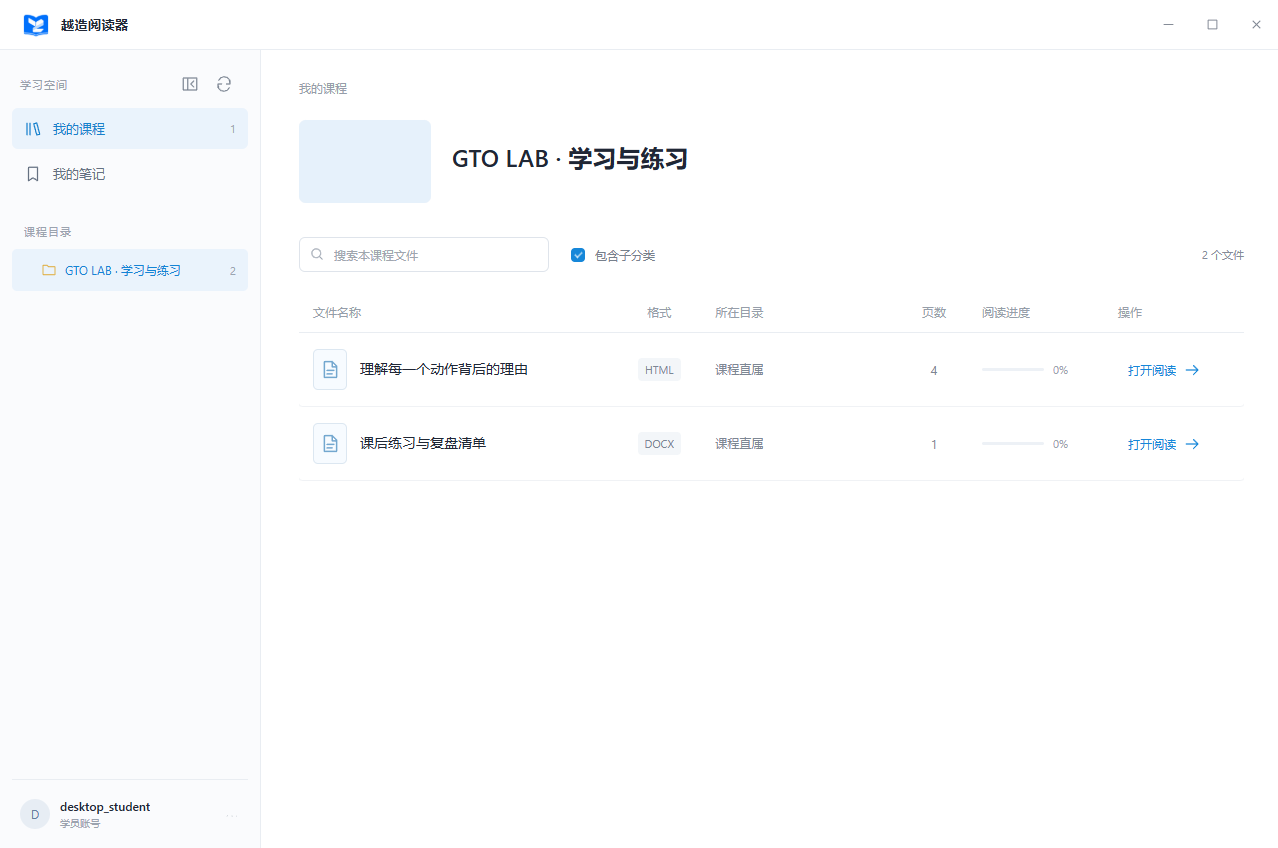Open the more options dots by desktop_student
The width and height of the screenshot is (1278, 848).
click(232, 815)
